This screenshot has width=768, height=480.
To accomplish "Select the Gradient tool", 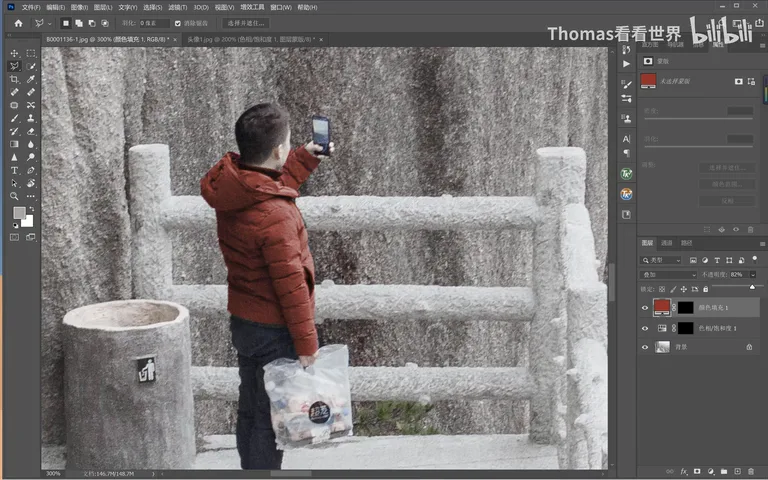I will tap(14, 144).
